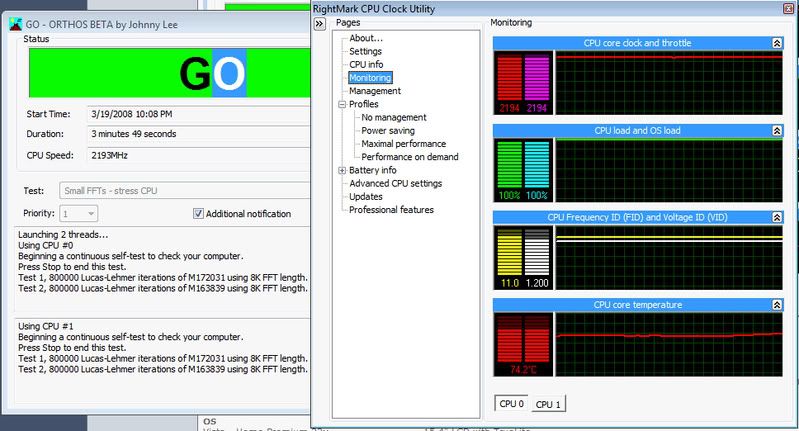Open Advanced CPU settings page
The width and height of the screenshot is (799, 431).
pyautogui.click(x=395, y=184)
